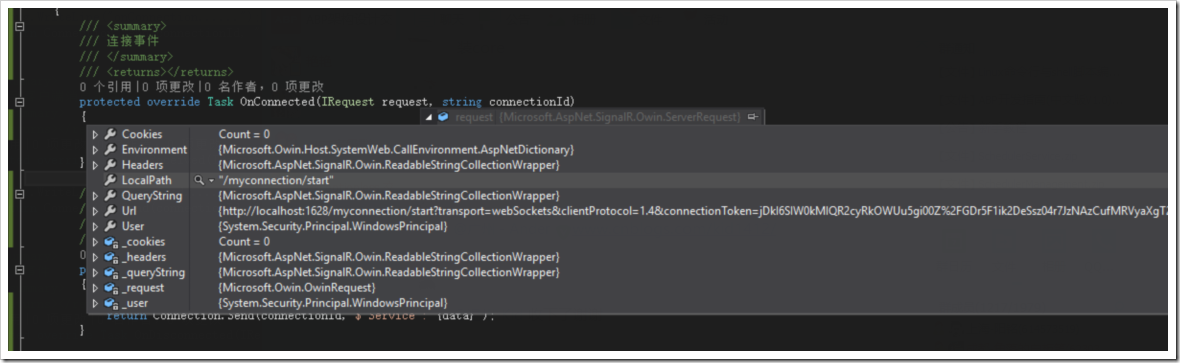Click the _cookies 'Count = 0' value
Viewport: 1180px width, 363px height.
245,242
